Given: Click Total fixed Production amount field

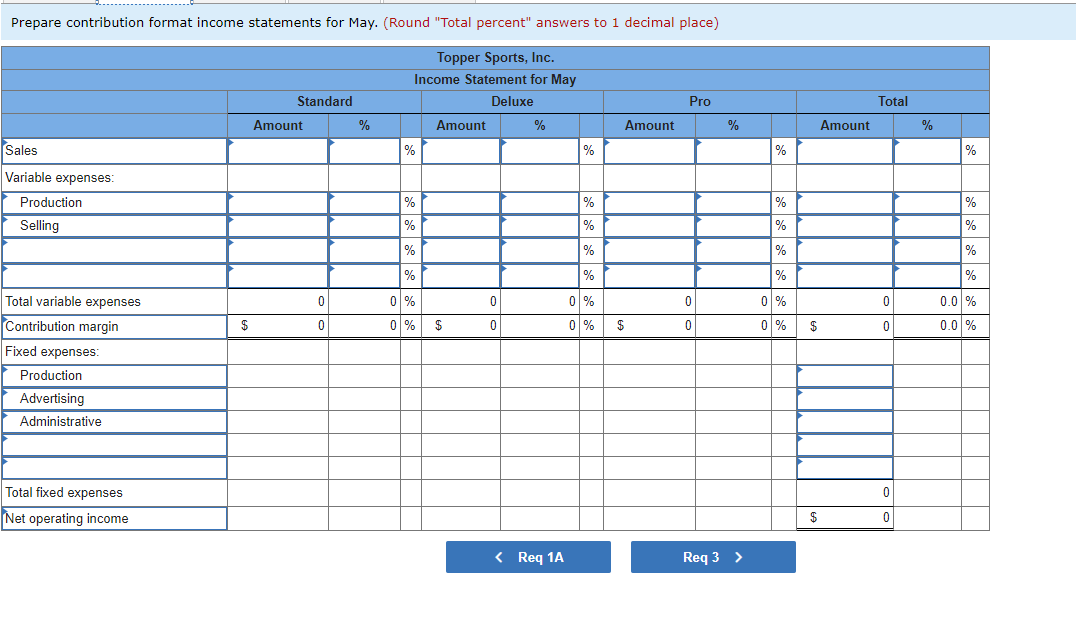Looking at the screenshot, I should click(x=845, y=376).
